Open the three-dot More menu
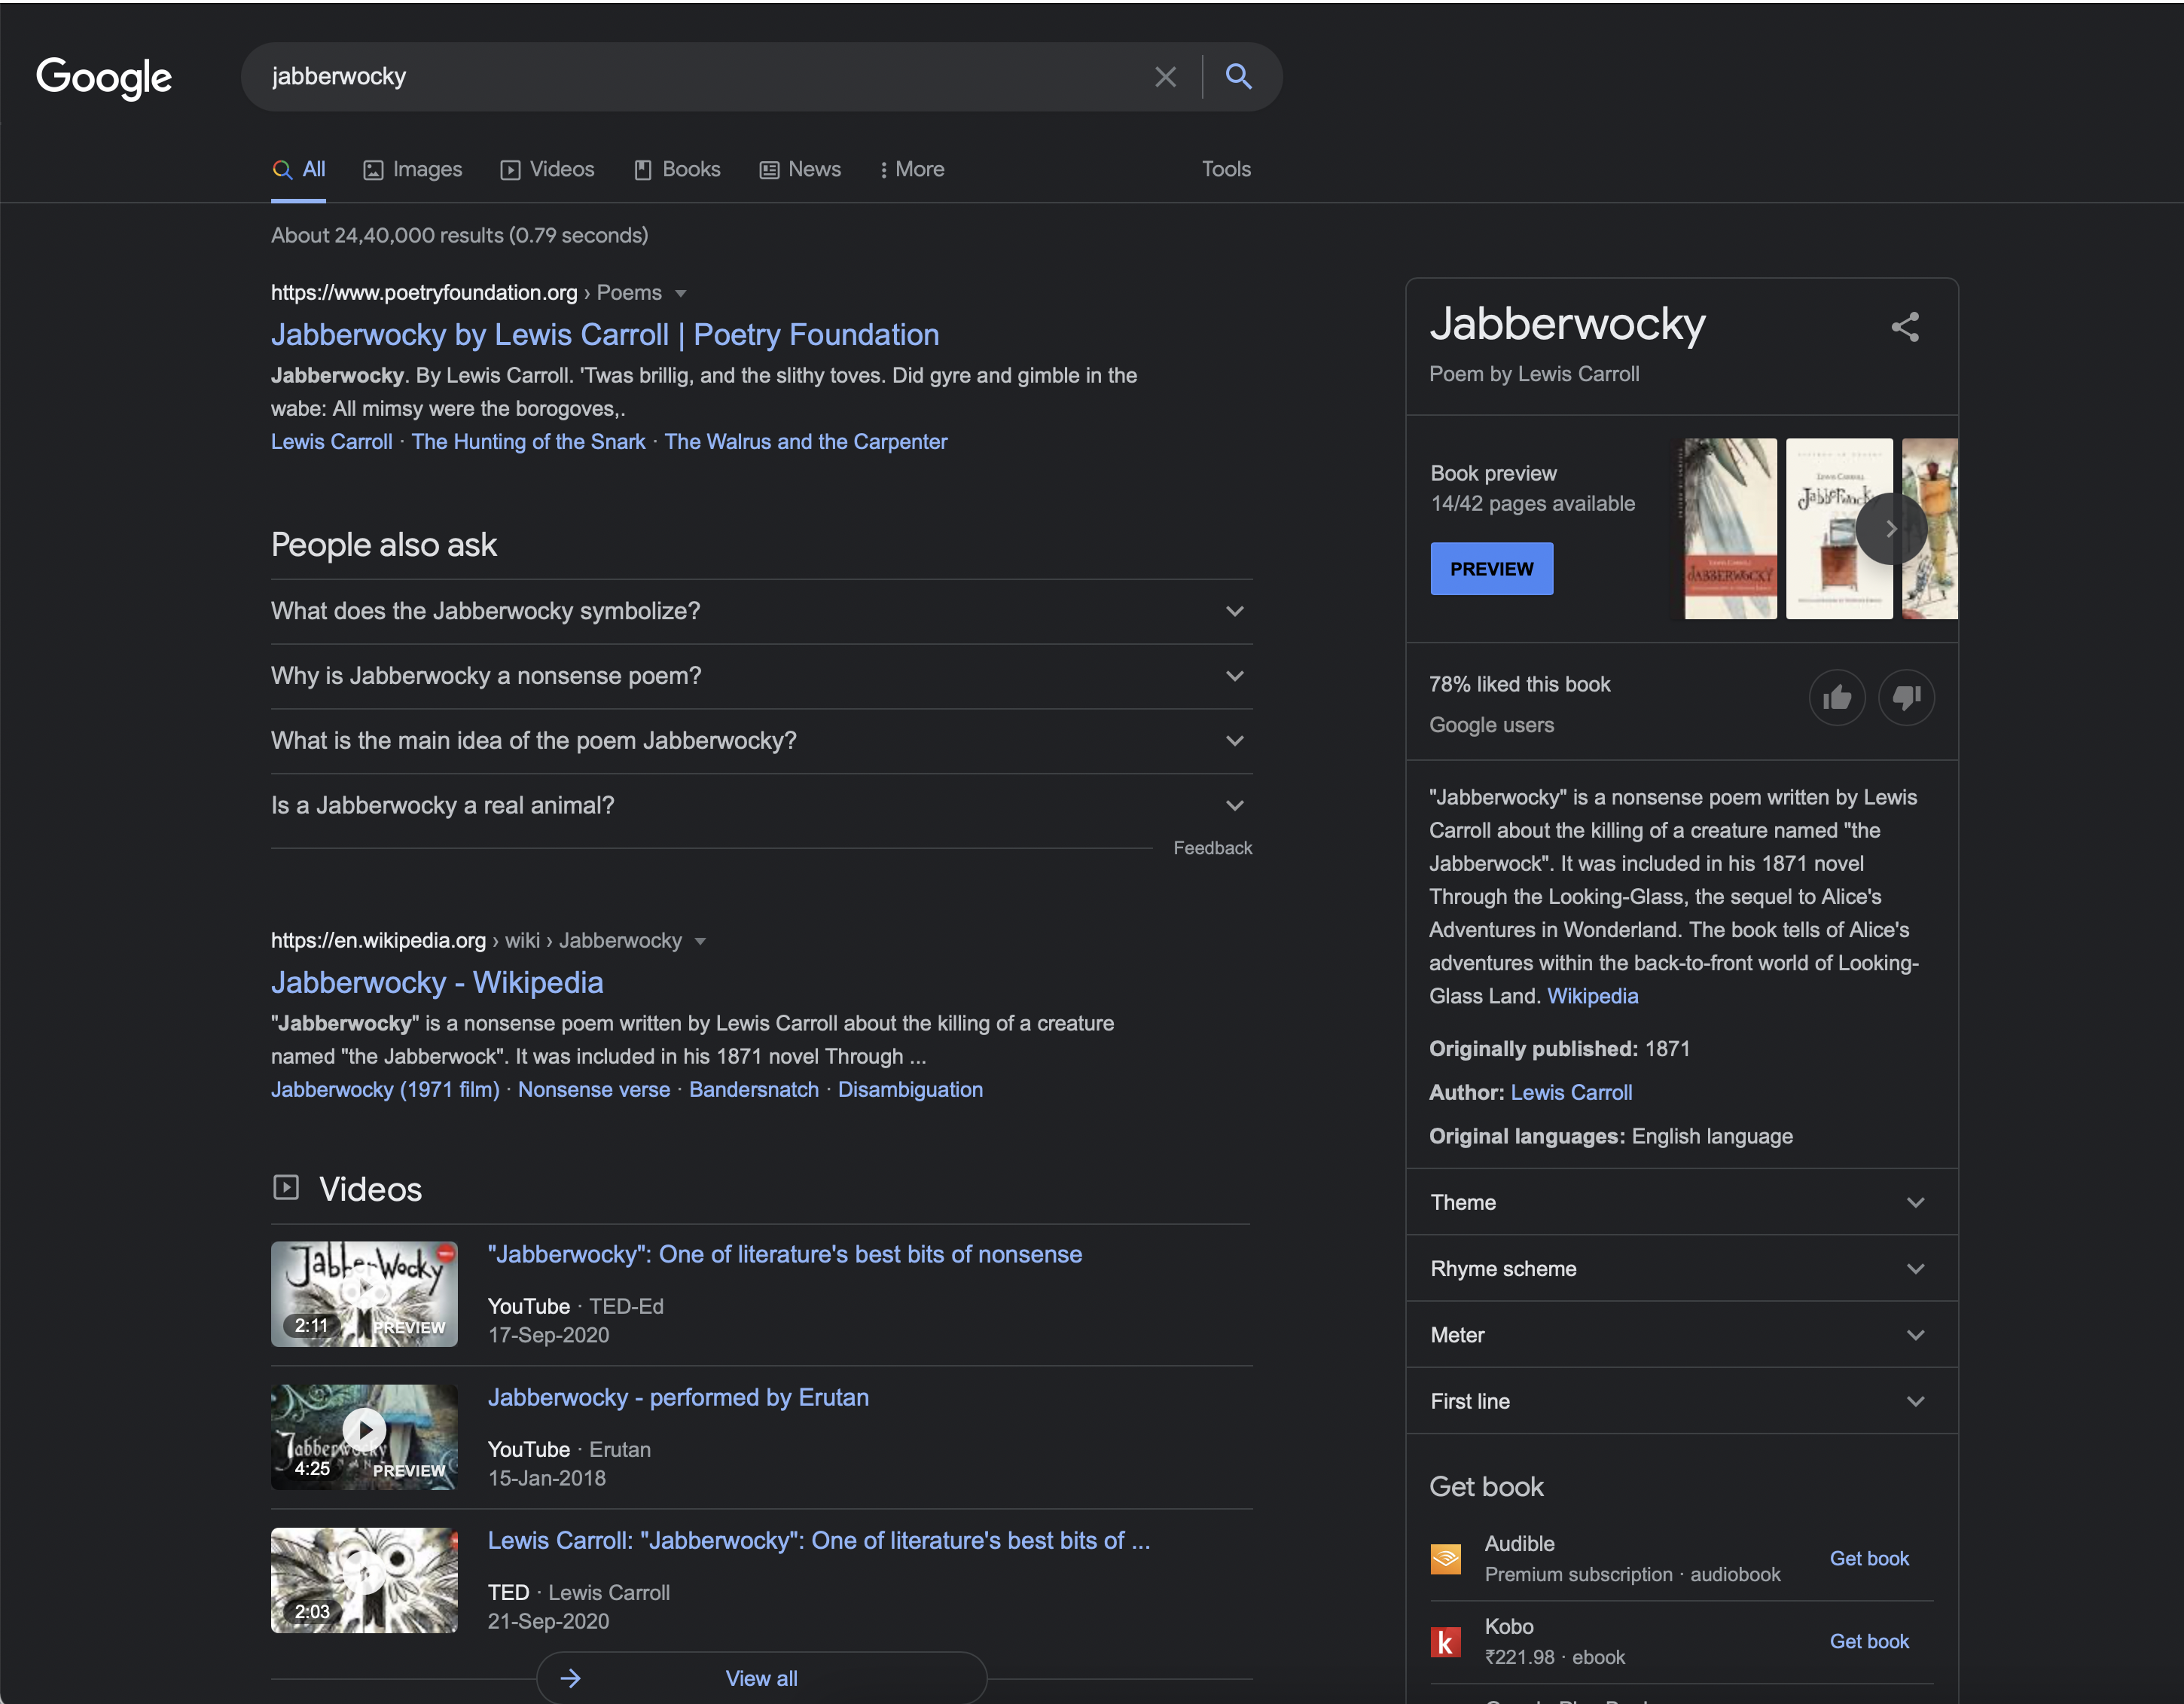Screen dimensions: 2184x1704 pos(911,170)
